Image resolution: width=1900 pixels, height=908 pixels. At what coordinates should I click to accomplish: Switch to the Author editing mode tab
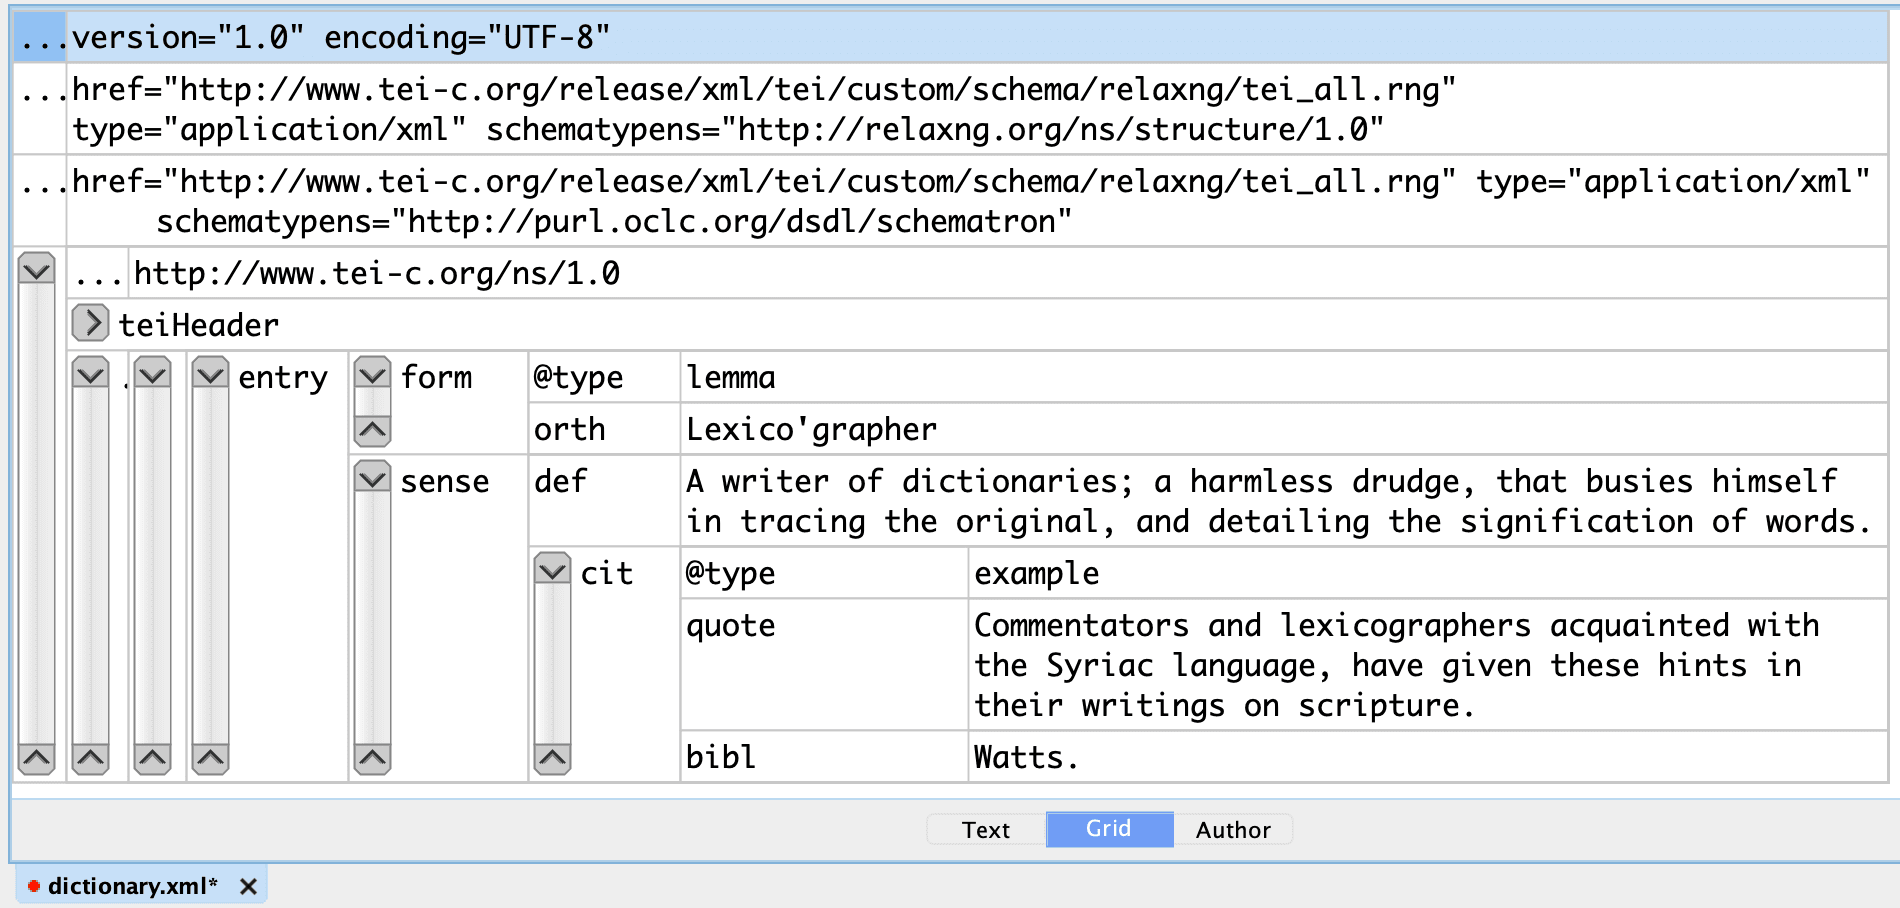(x=1232, y=830)
